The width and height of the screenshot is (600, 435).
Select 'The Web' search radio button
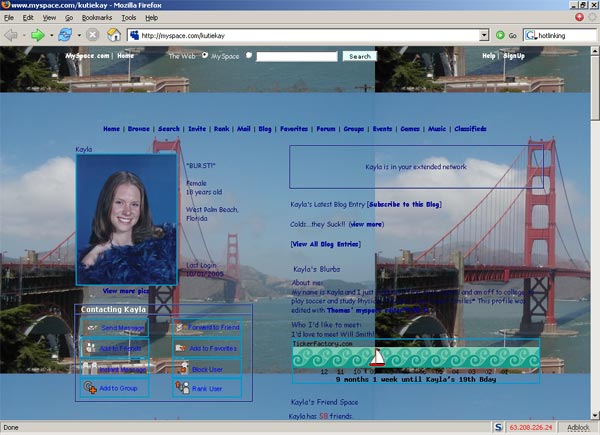click(x=205, y=56)
